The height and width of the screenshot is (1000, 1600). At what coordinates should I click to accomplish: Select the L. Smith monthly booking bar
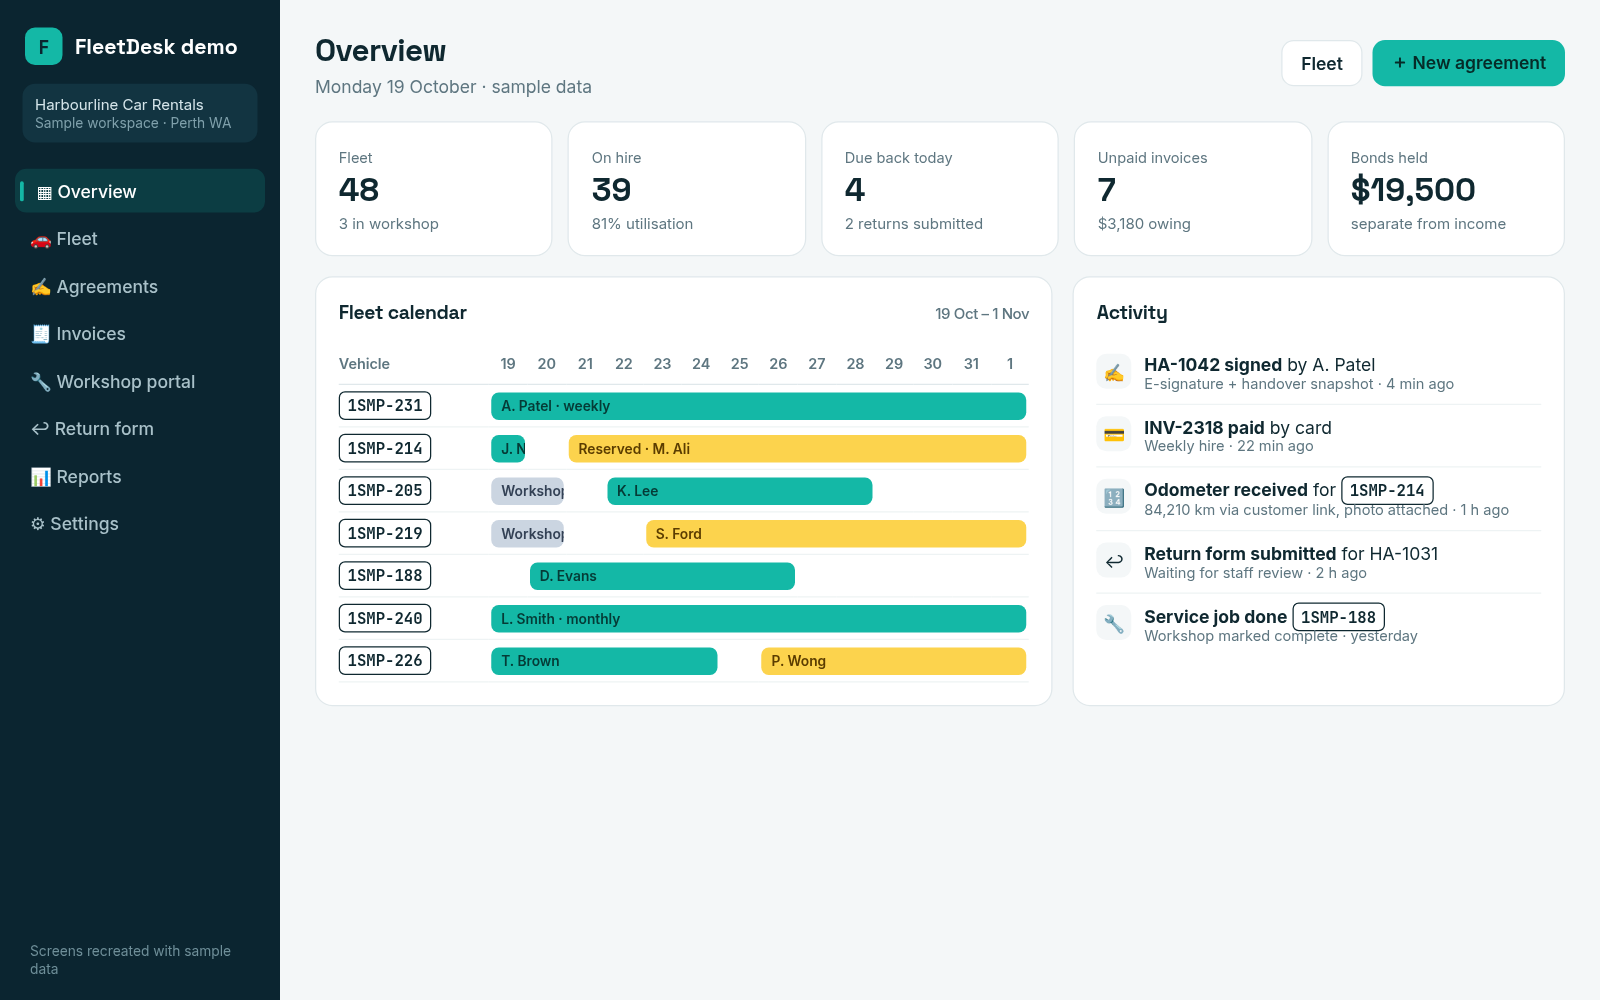click(758, 619)
